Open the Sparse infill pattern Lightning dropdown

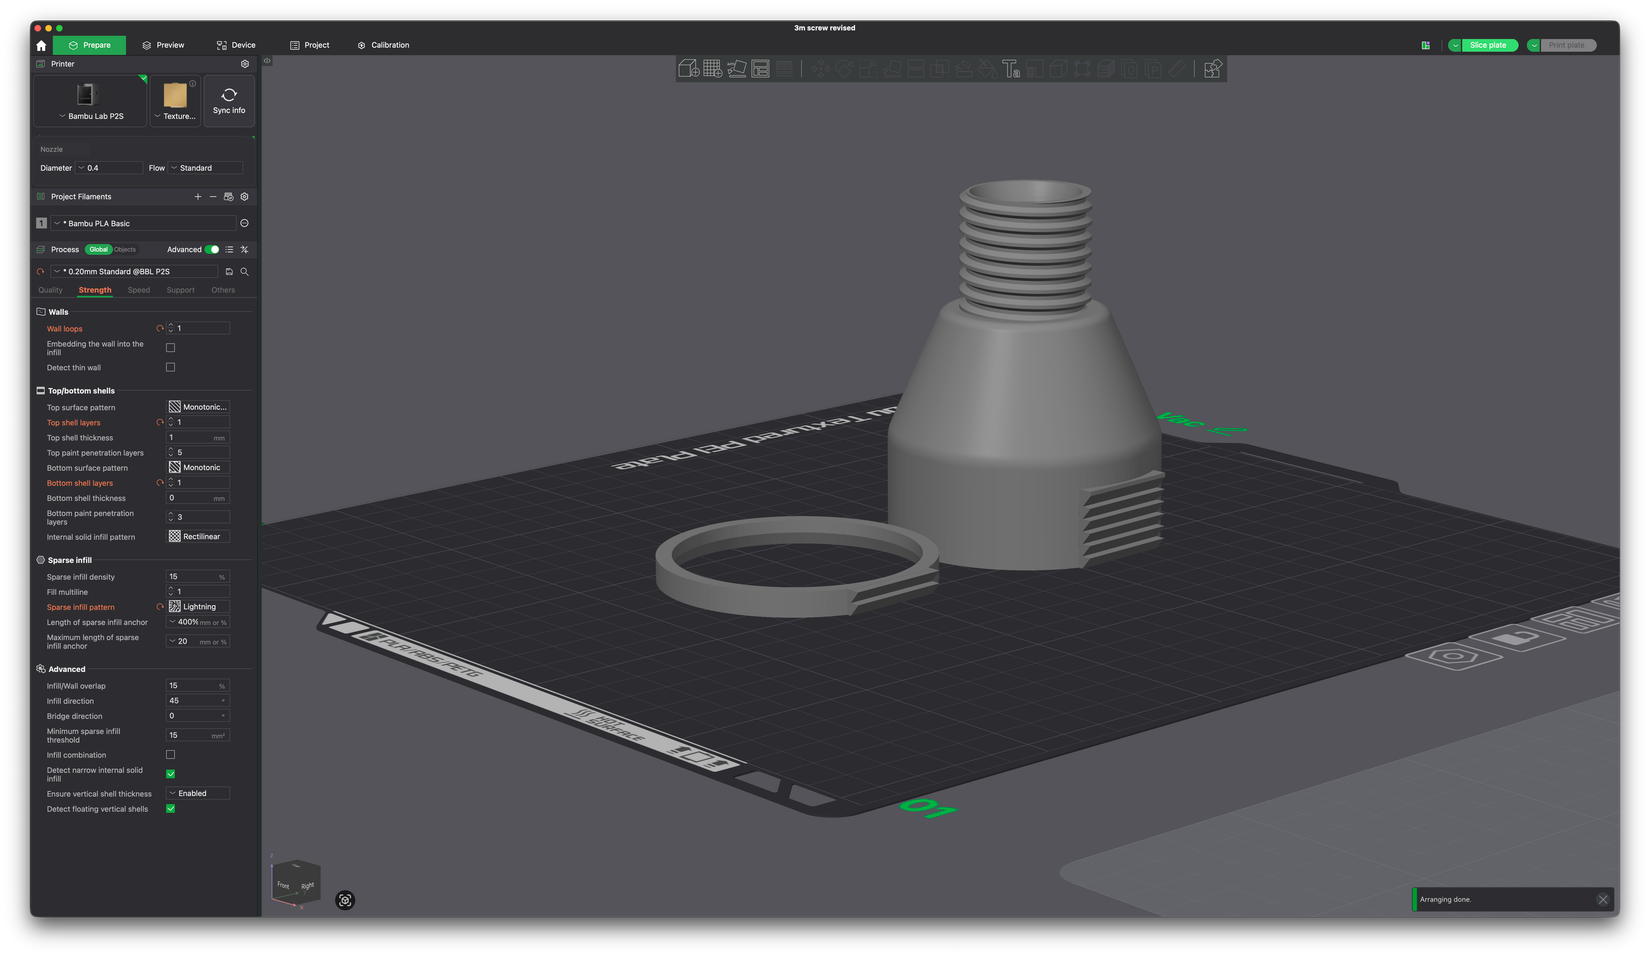point(198,607)
